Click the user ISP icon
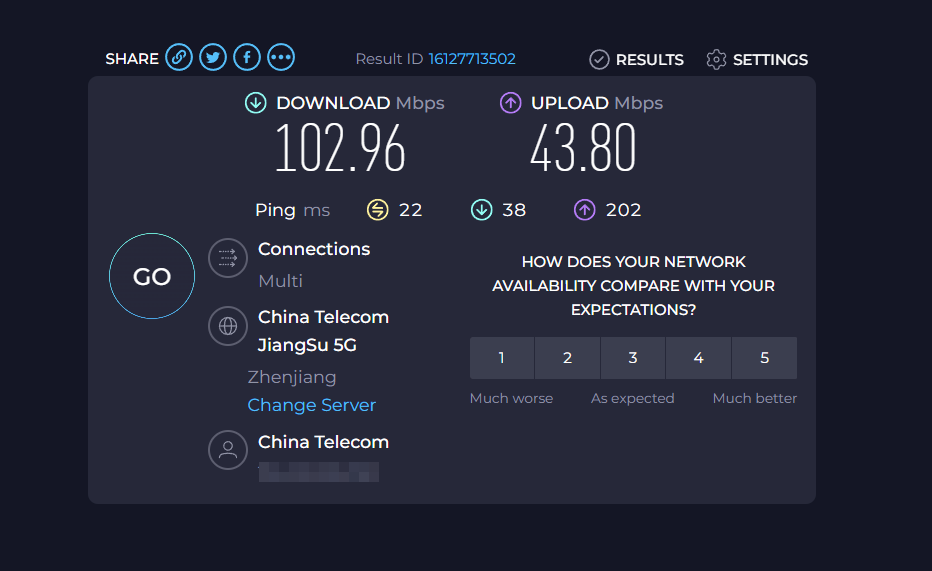This screenshot has width=932, height=571. click(227, 450)
